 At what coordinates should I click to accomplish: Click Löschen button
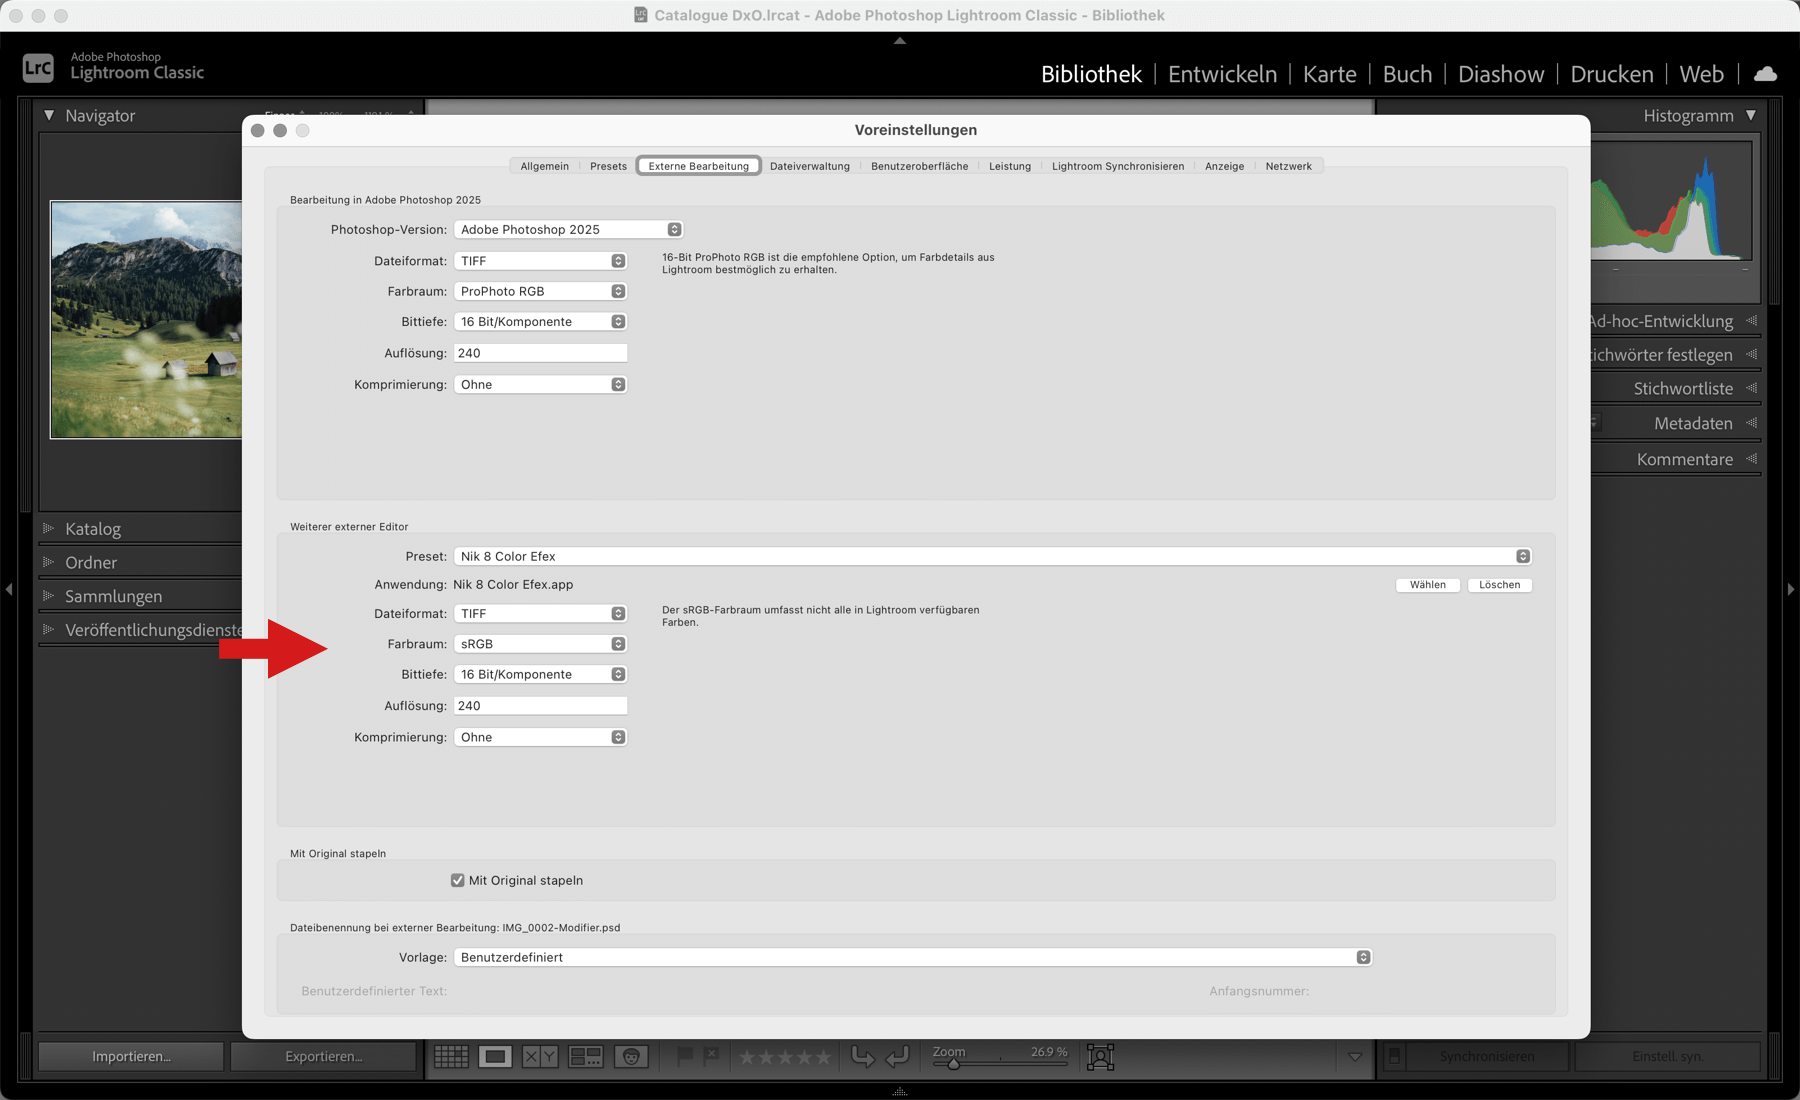1499,585
